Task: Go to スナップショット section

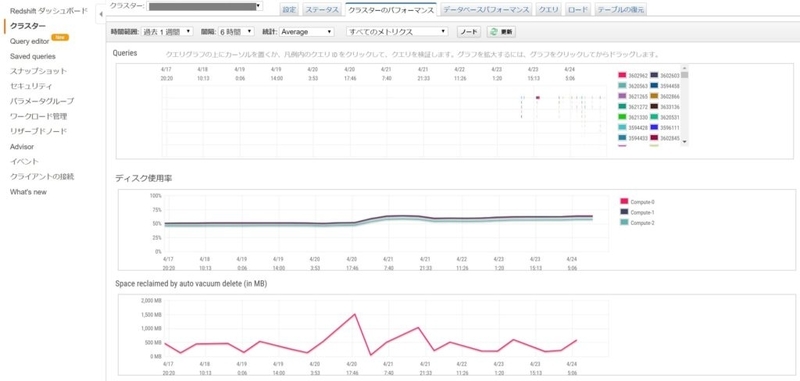Action: click(x=38, y=71)
